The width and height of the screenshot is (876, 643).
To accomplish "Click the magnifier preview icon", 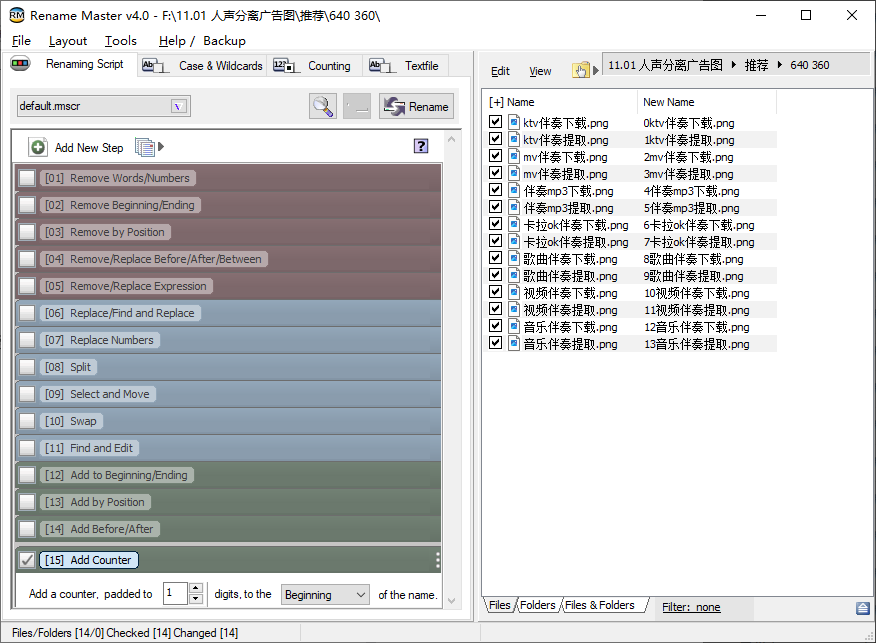I will tap(323, 106).
